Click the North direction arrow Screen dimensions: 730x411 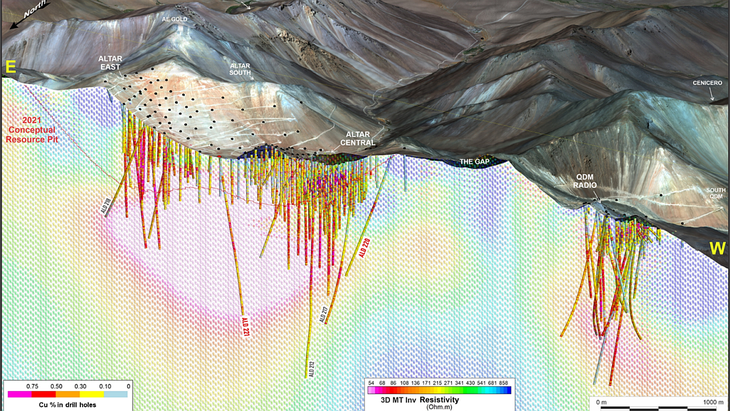29,14
